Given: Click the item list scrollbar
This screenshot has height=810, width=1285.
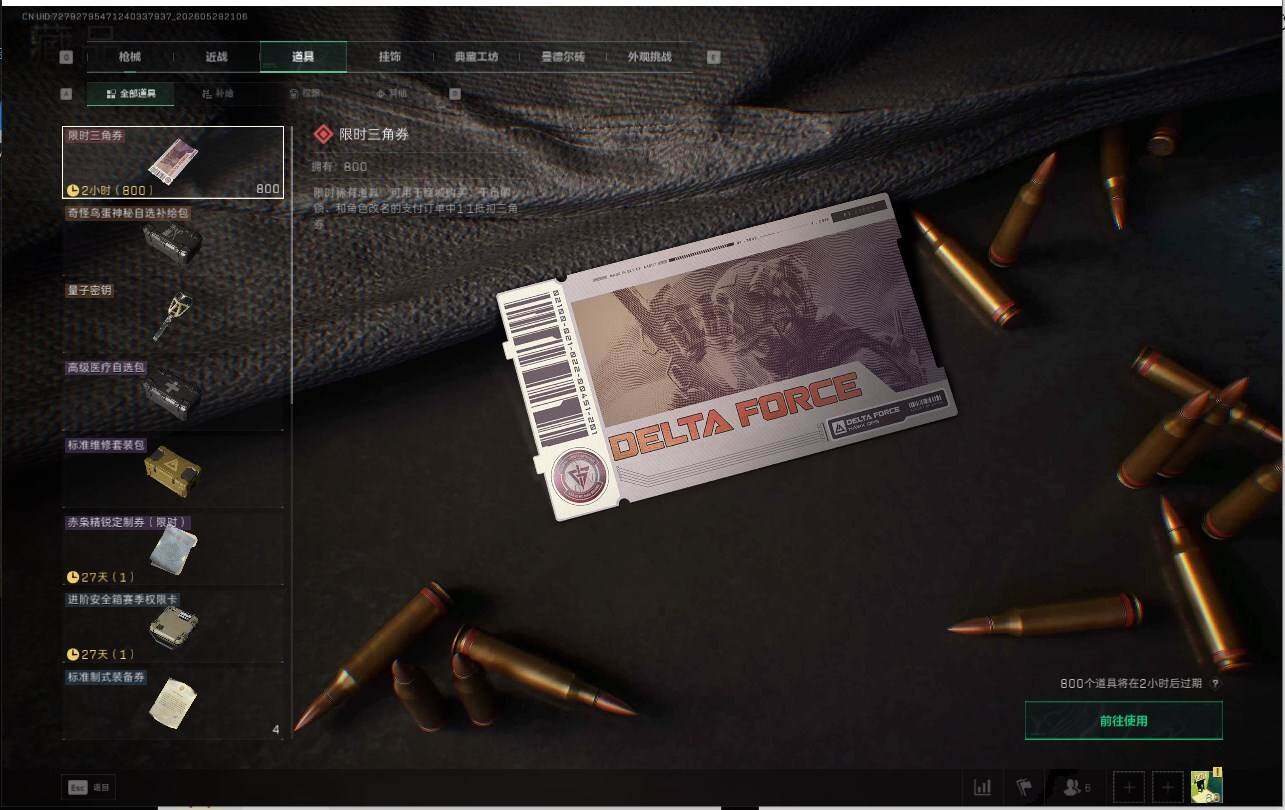Looking at the screenshot, I should click(x=292, y=265).
